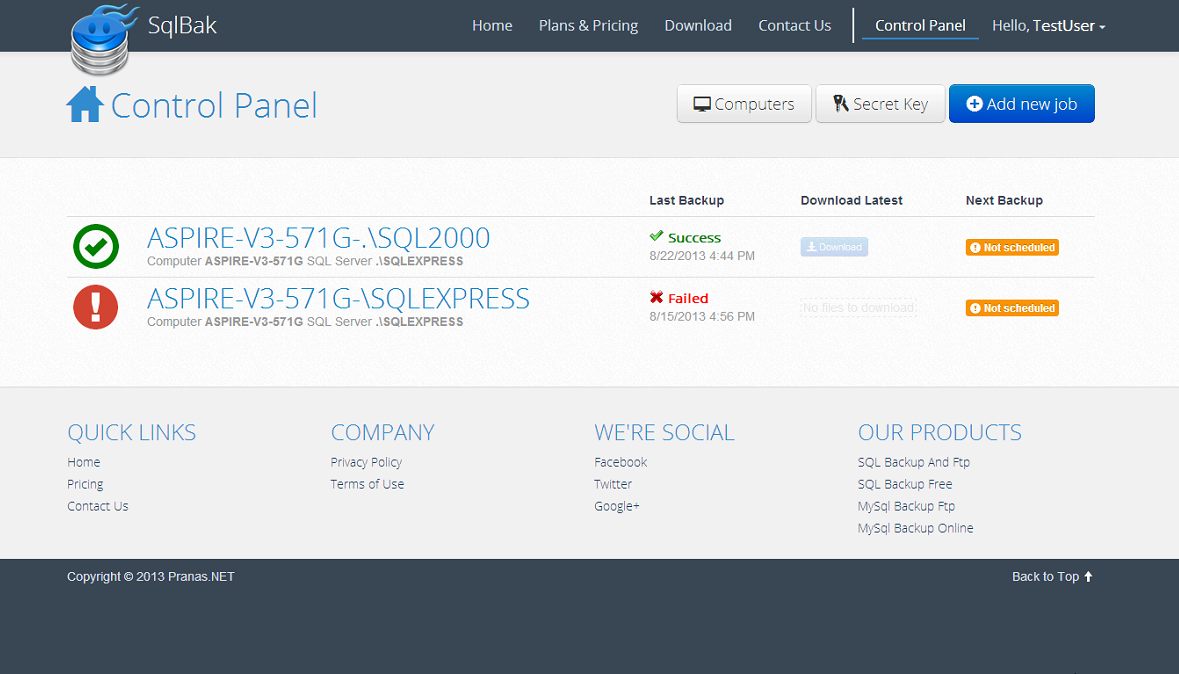Screen dimensions: 1179x674
Task: Open the Download page from navigation
Action: click(698, 26)
